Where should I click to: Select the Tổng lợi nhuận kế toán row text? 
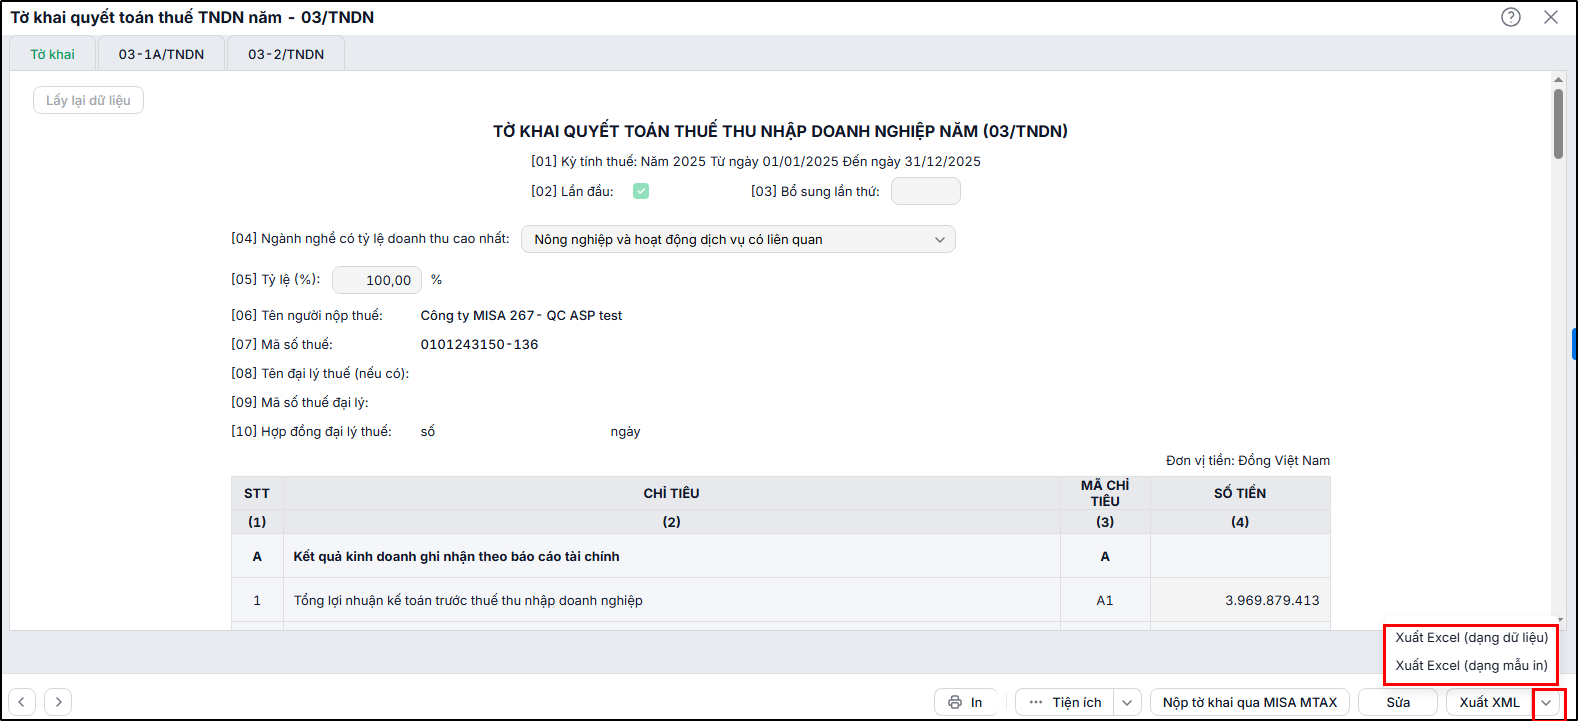coord(468,600)
